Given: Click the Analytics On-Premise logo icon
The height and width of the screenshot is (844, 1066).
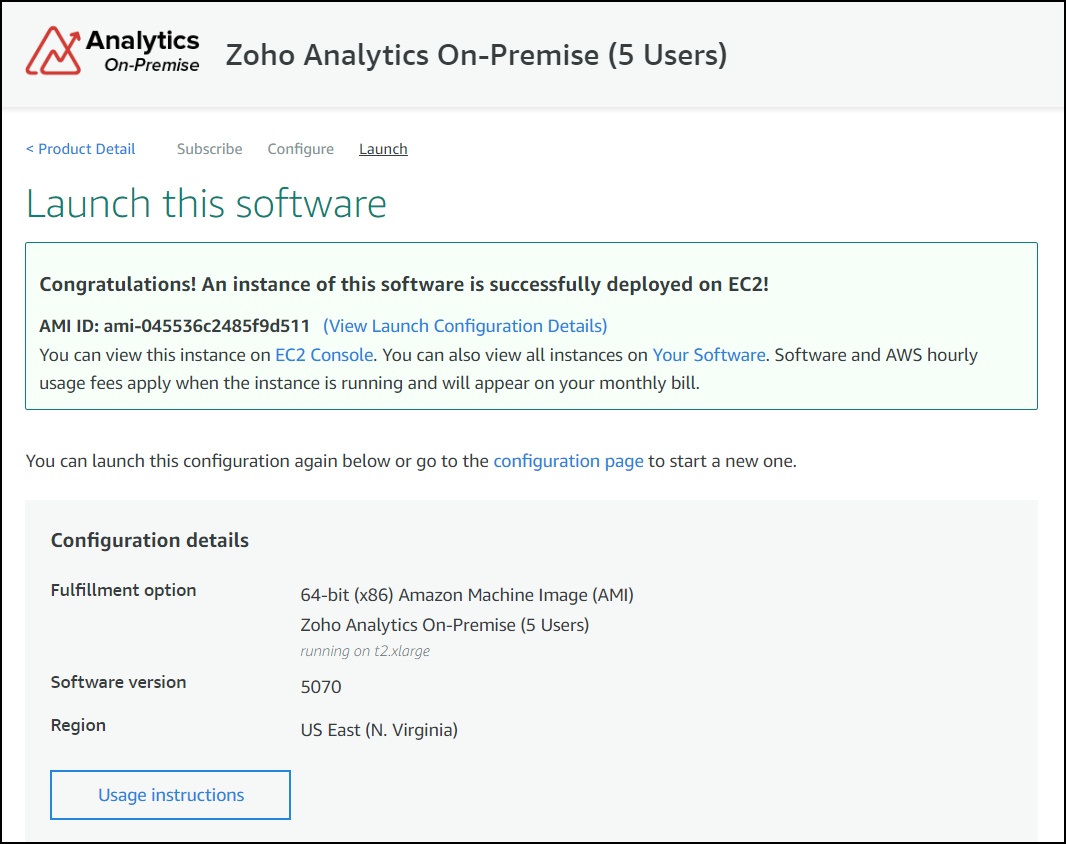Looking at the screenshot, I should point(52,48).
